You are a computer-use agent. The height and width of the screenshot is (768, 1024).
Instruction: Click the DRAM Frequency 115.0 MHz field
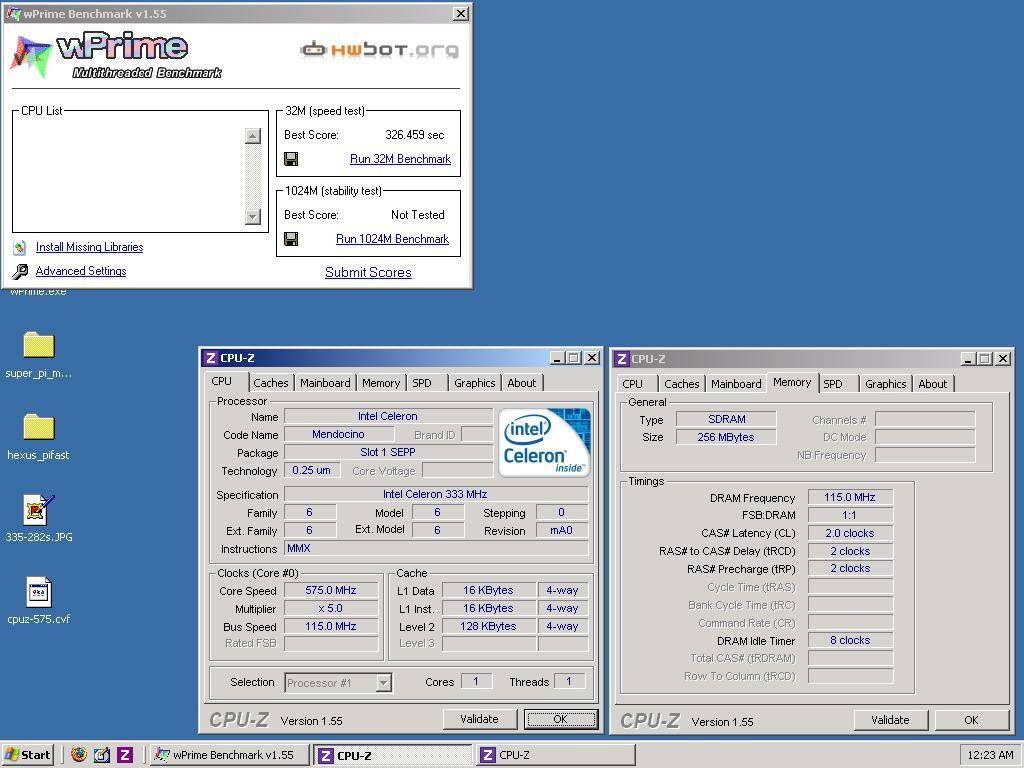point(850,497)
